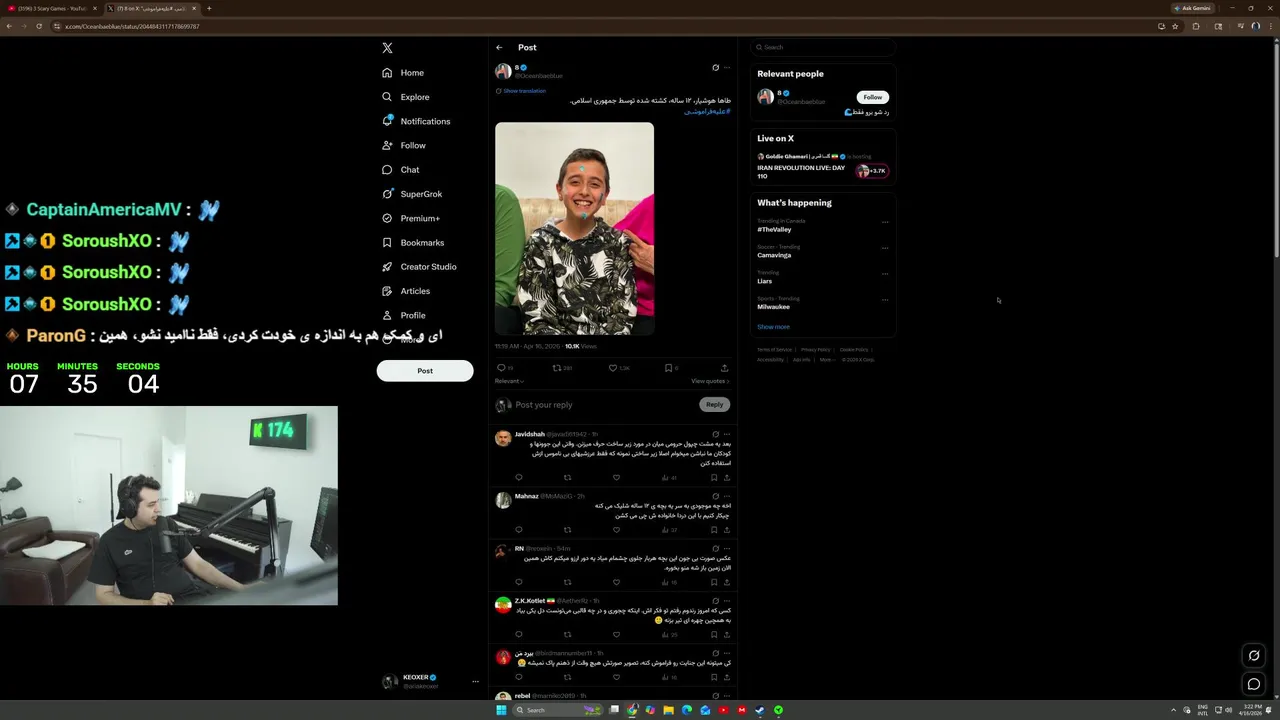The image size is (1280, 720).
Task: Go to Home in X sidebar
Action: 403,73
